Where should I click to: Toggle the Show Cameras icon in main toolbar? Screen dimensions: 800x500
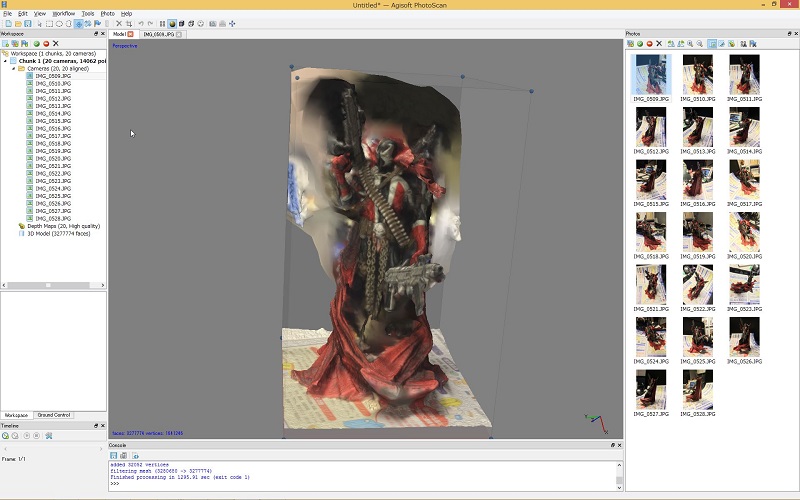click(213, 23)
